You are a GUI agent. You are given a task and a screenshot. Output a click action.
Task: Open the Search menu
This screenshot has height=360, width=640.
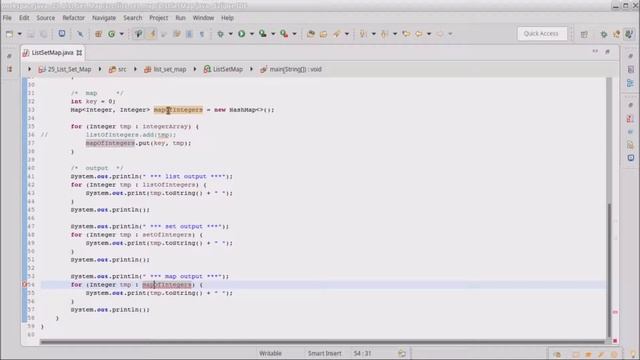[x=133, y=18]
